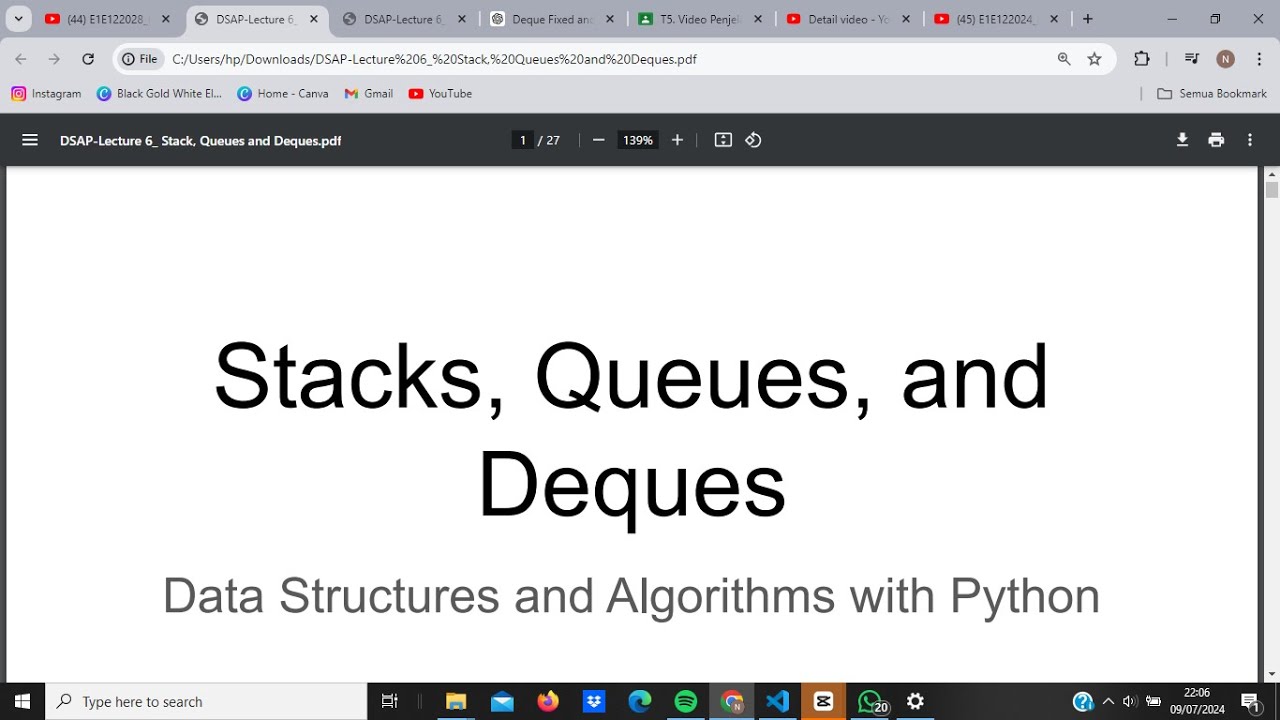Screen dimensions: 1280x720
Task: Click the PDF vertical scrollbar thumb
Action: point(1271,189)
